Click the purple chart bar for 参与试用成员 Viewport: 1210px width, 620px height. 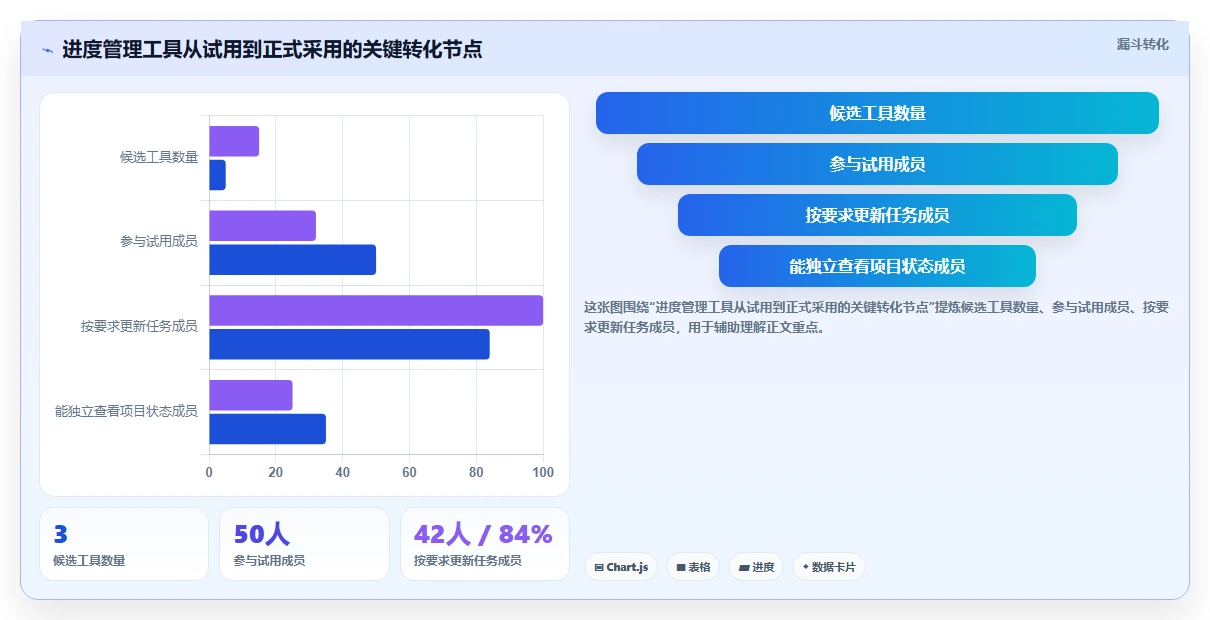262,226
